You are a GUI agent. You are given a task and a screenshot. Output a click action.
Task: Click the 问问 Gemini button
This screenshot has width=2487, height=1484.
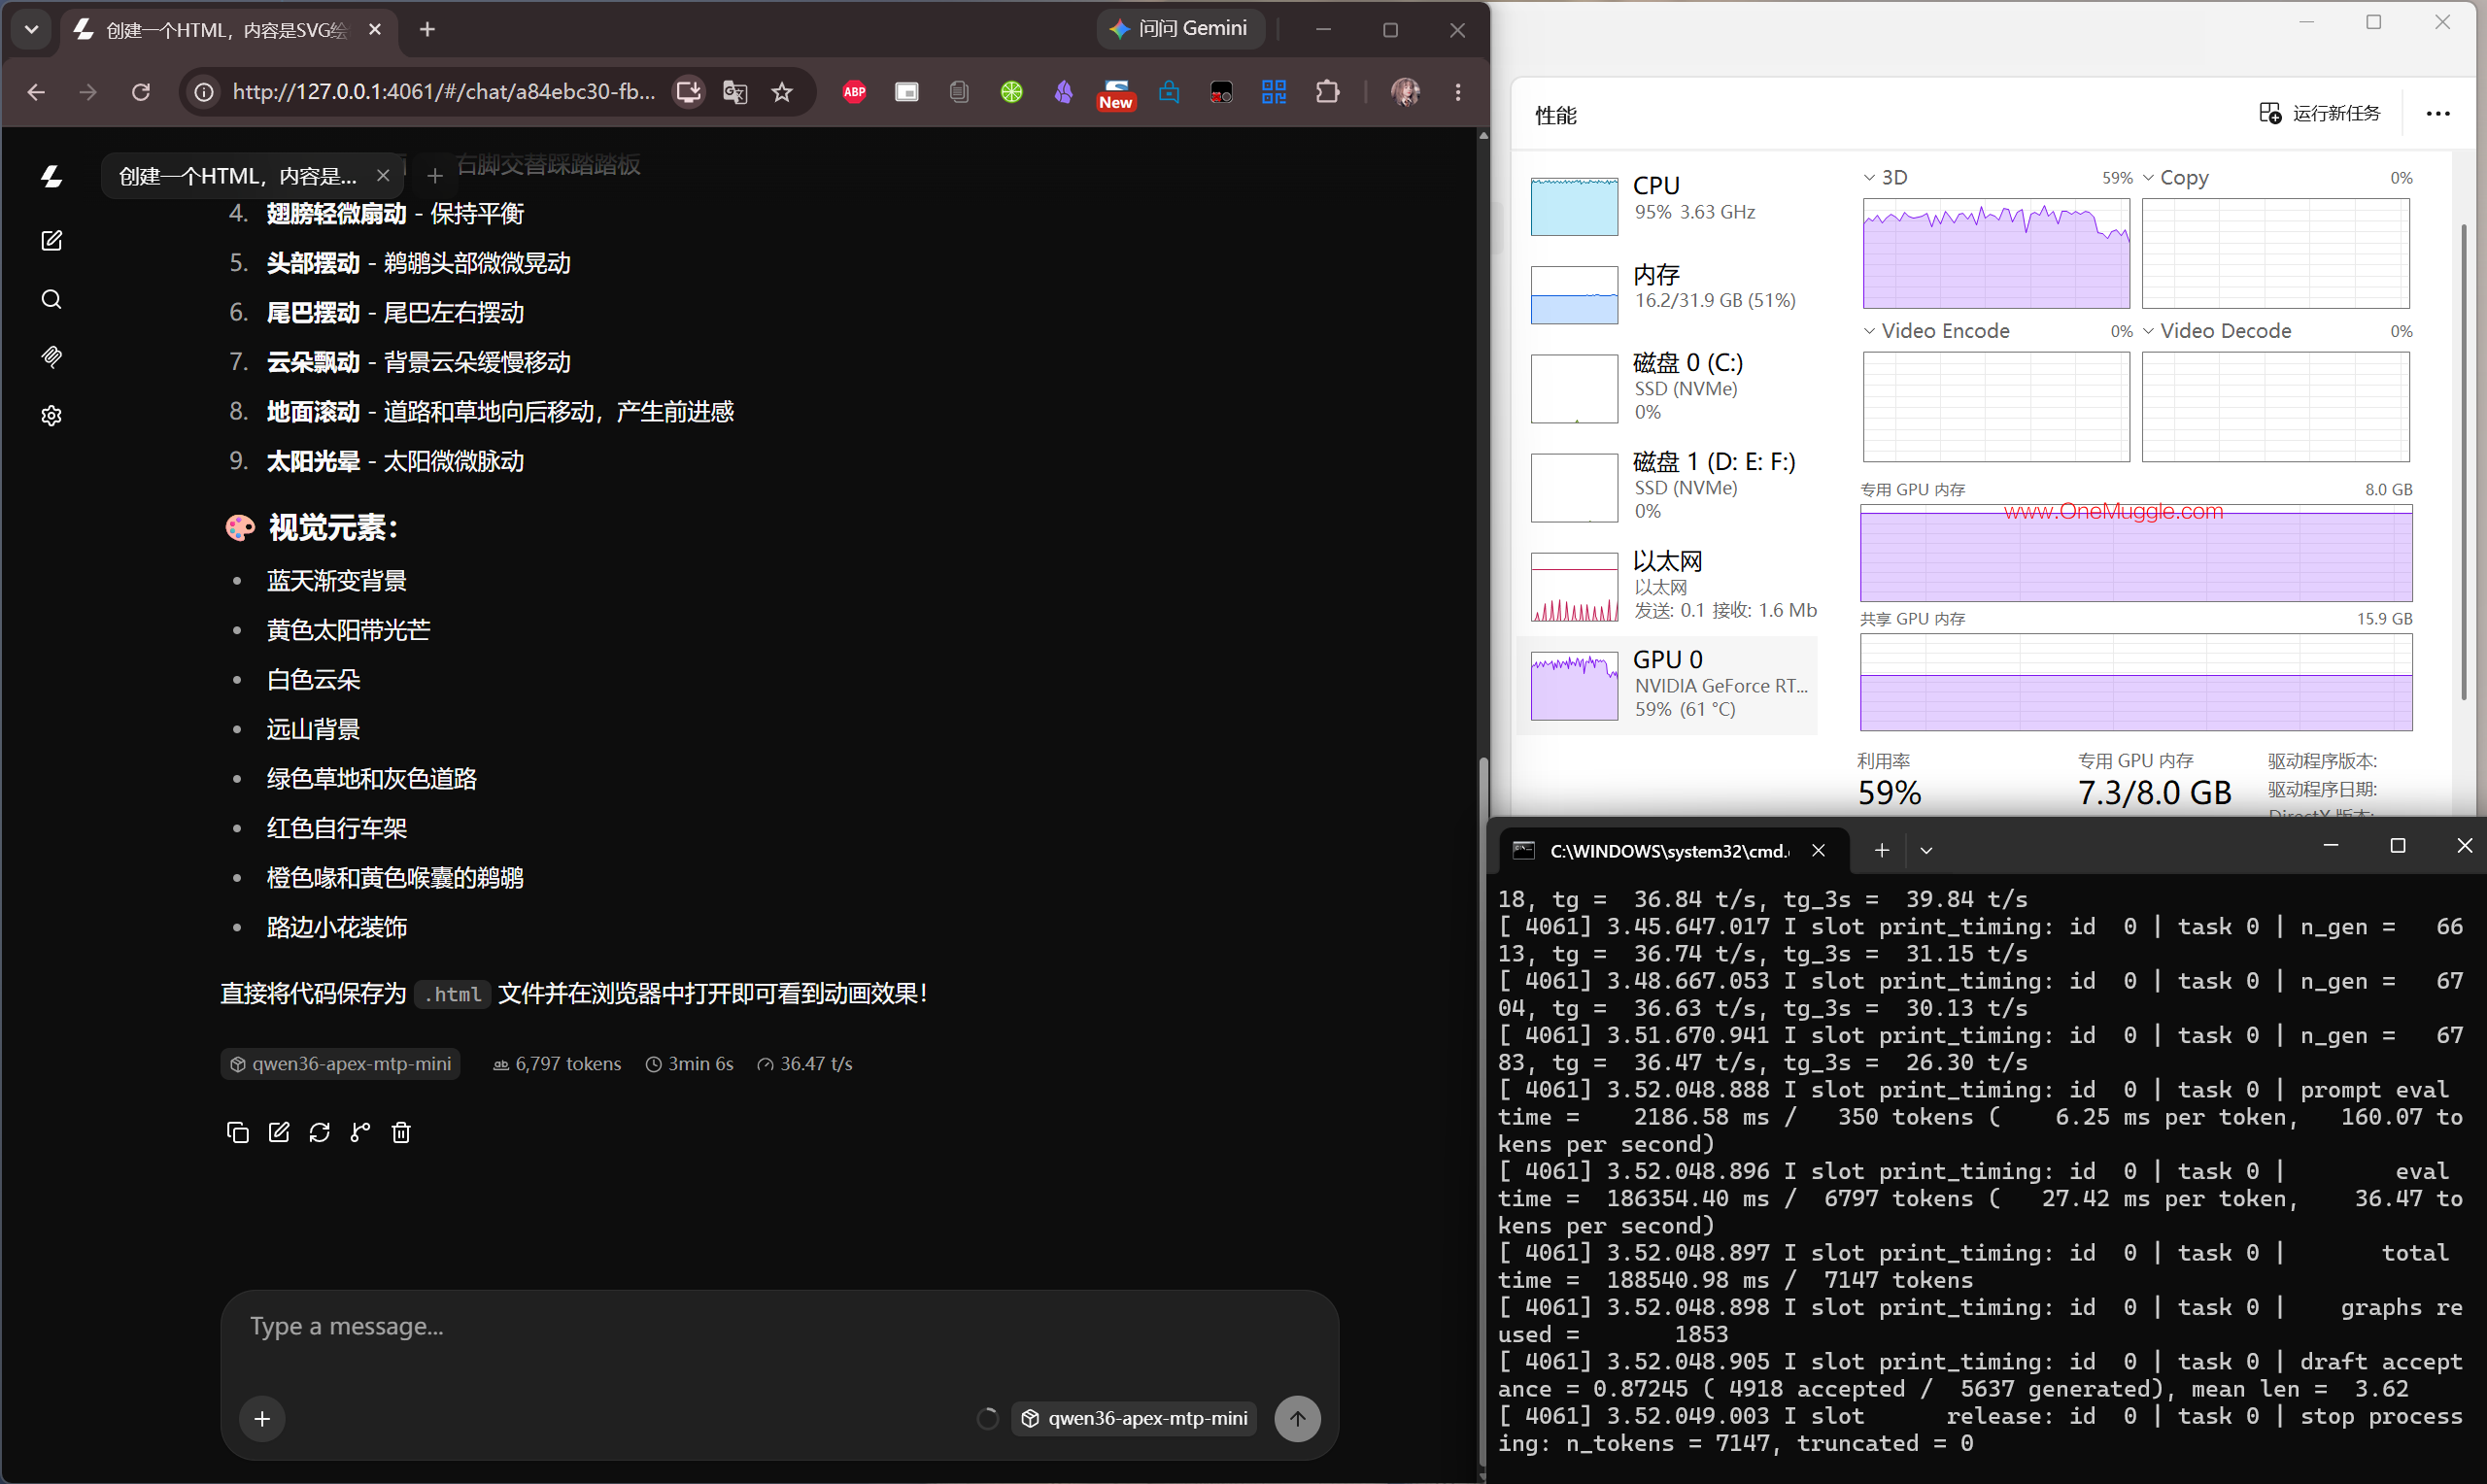coord(1181,29)
